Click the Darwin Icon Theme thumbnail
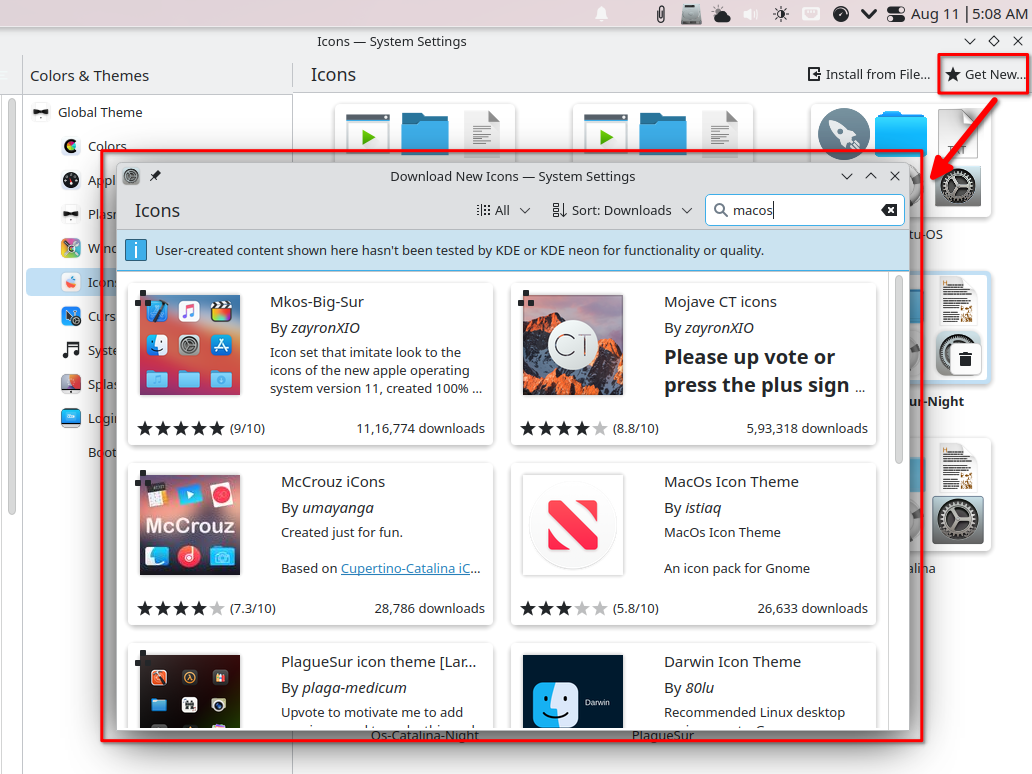 tap(573, 691)
